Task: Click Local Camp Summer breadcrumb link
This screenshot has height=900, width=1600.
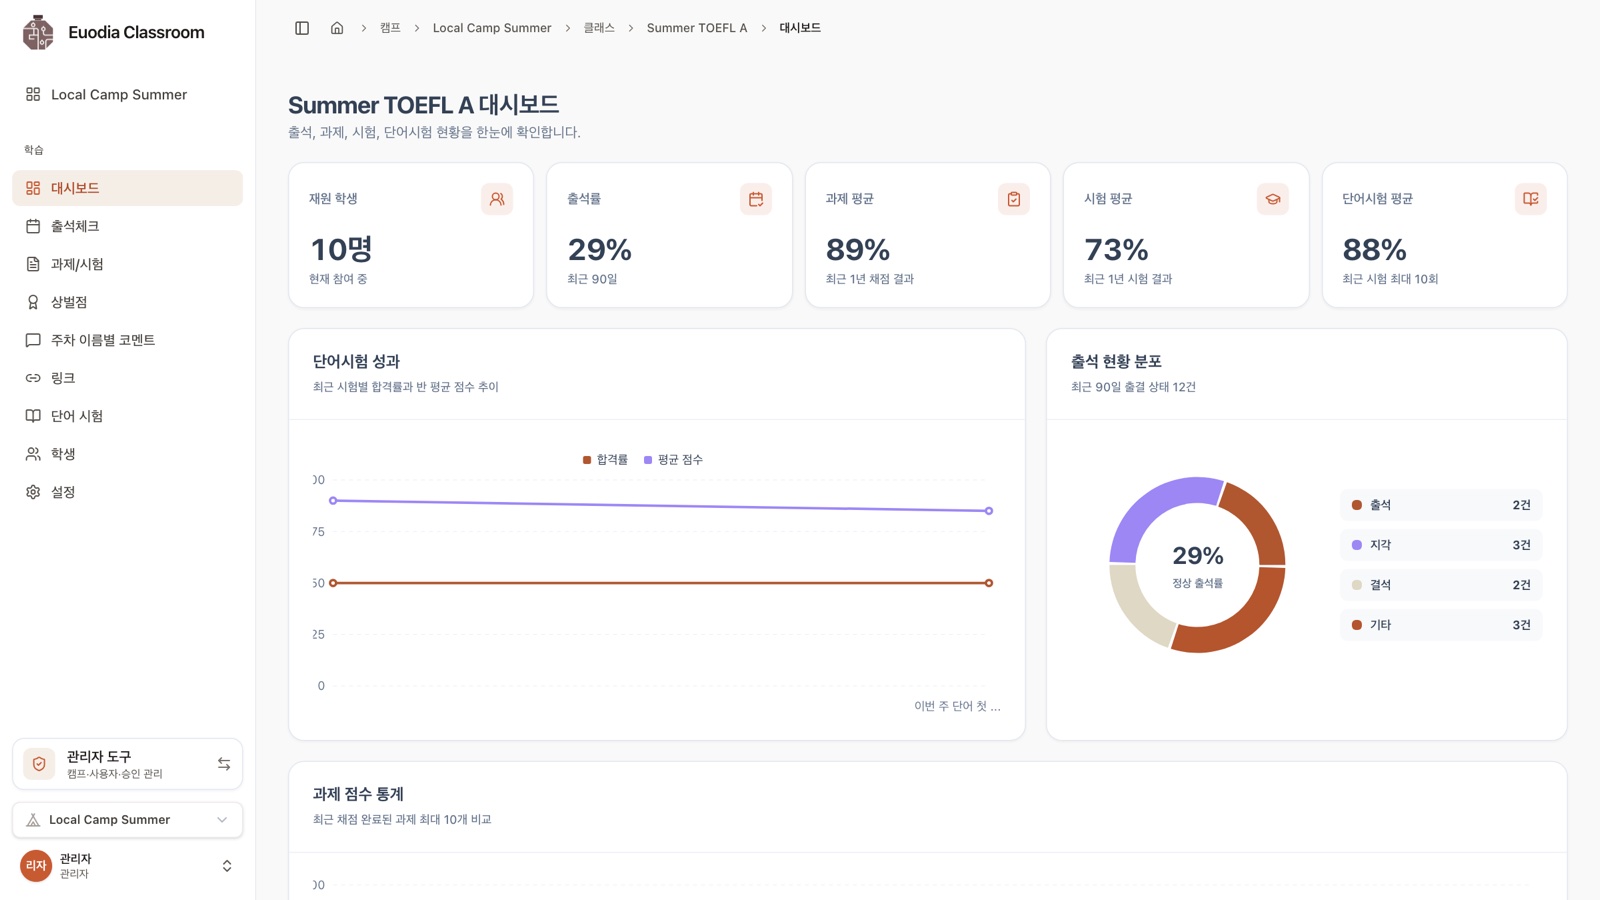Action: (x=492, y=28)
